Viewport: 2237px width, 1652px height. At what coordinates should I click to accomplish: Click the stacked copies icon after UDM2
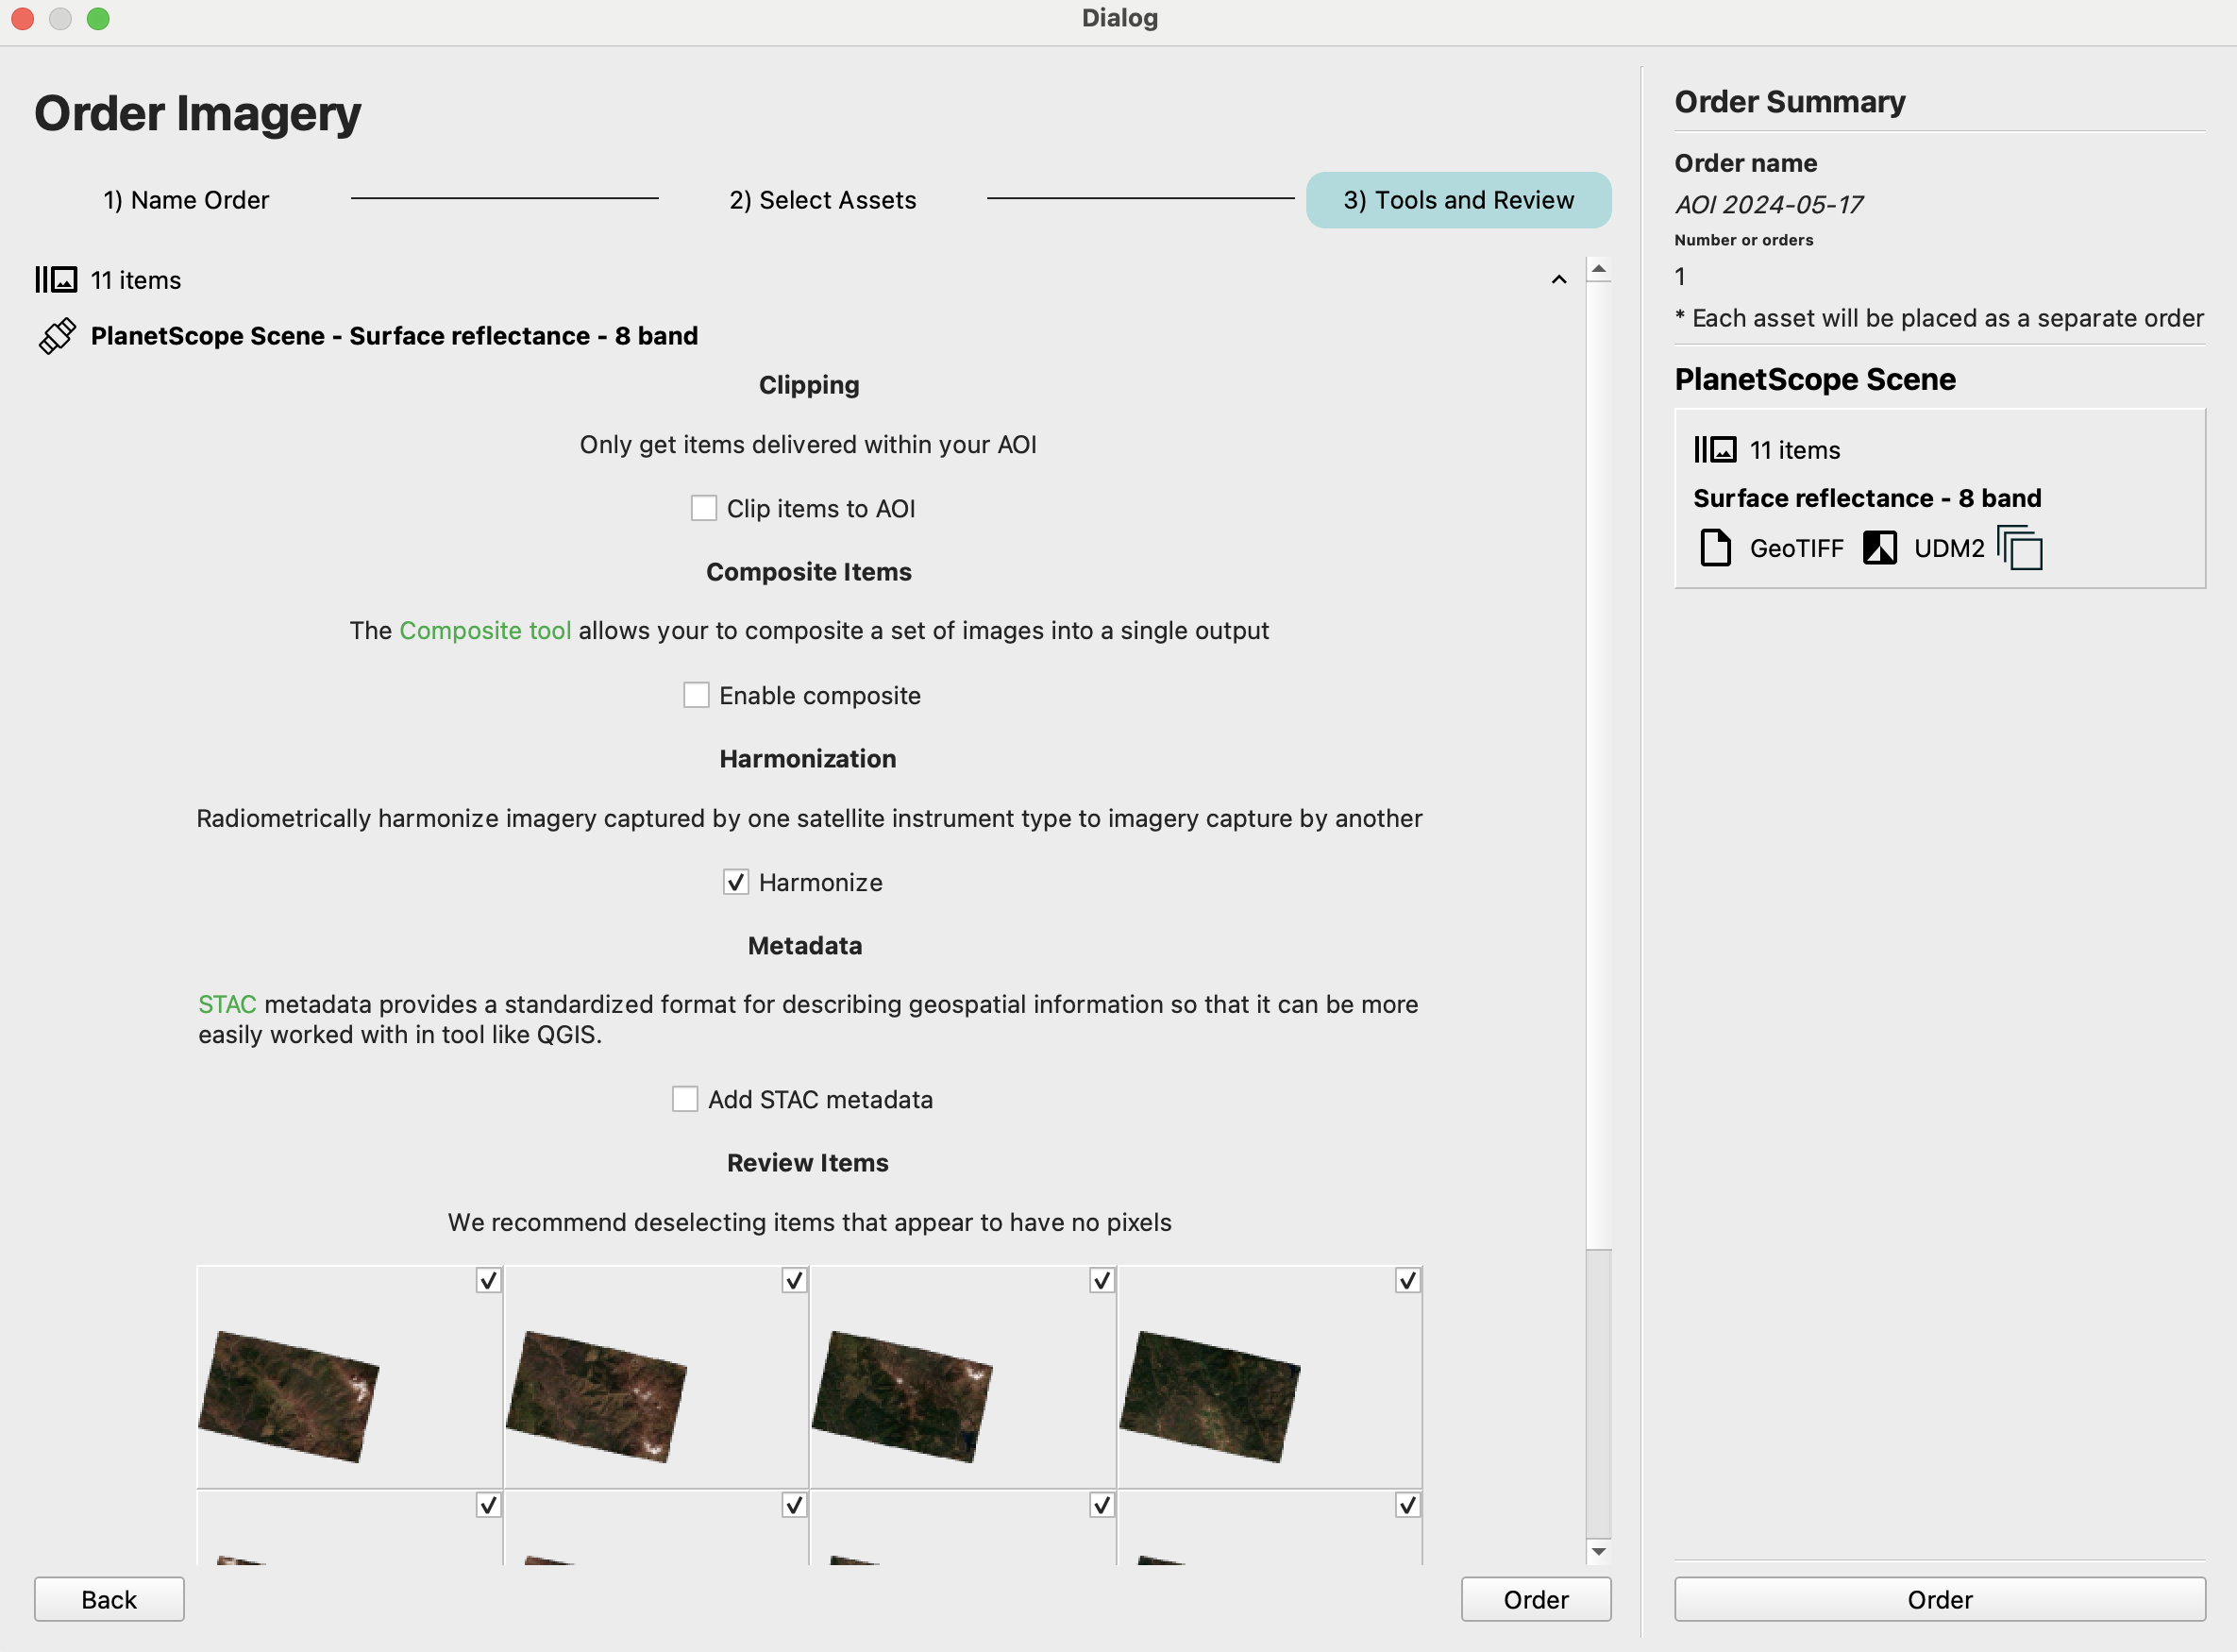pyautogui.click(x=2019, y=547)
